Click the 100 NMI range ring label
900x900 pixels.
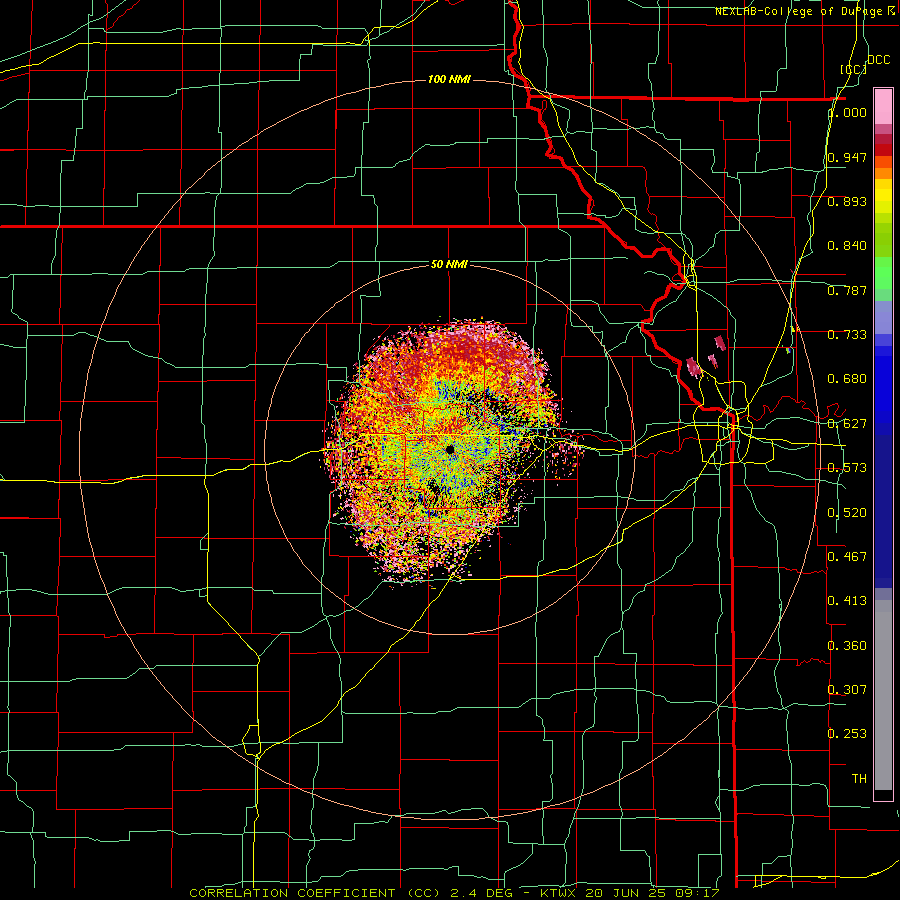(x=449, y=79)
